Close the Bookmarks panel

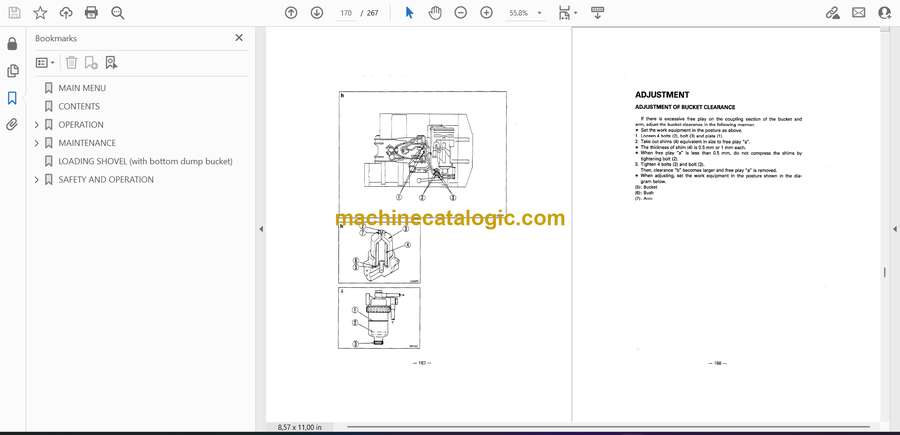click(x=239, y=38)
